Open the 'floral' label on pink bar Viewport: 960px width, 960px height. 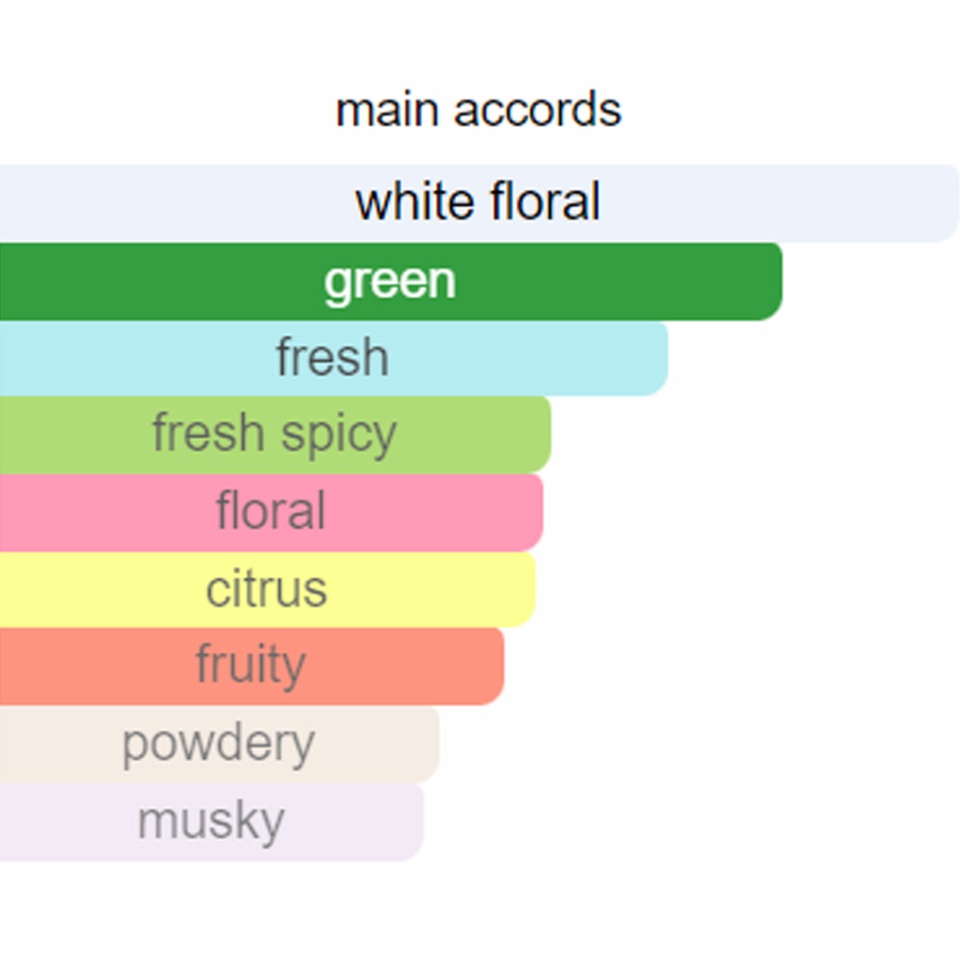[271, 510]
